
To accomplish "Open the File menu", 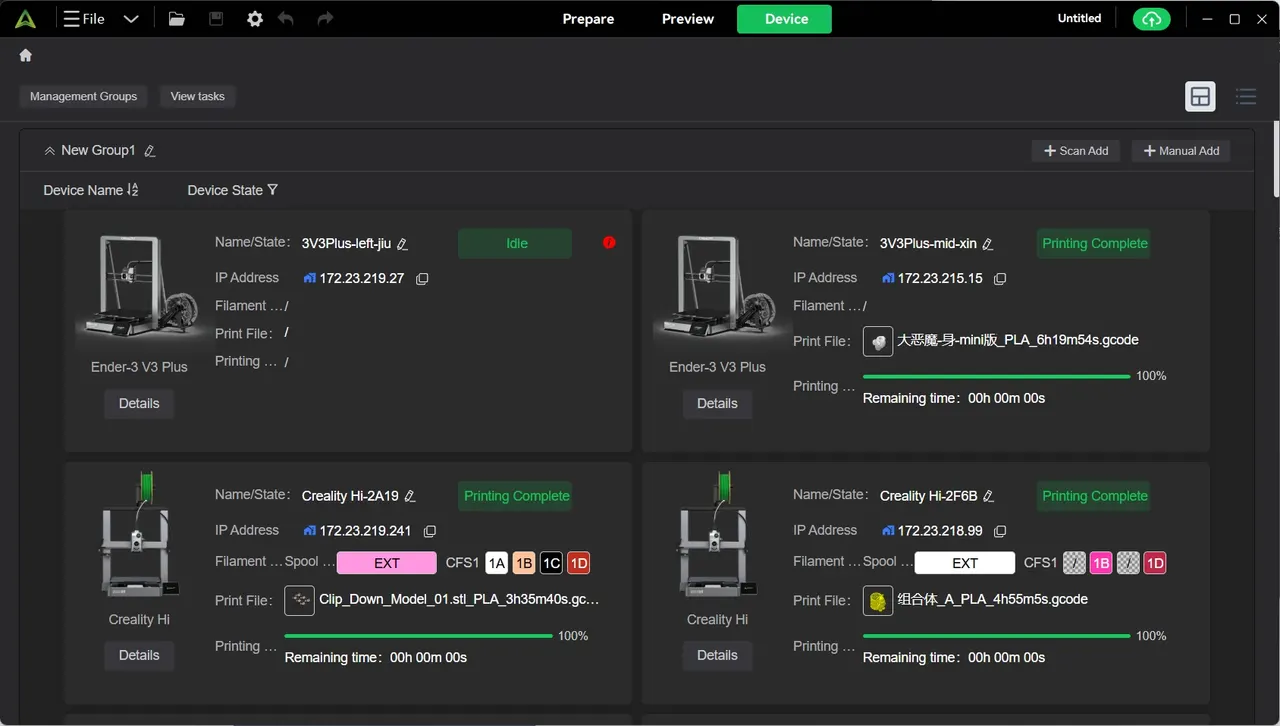I will point(84,19).
